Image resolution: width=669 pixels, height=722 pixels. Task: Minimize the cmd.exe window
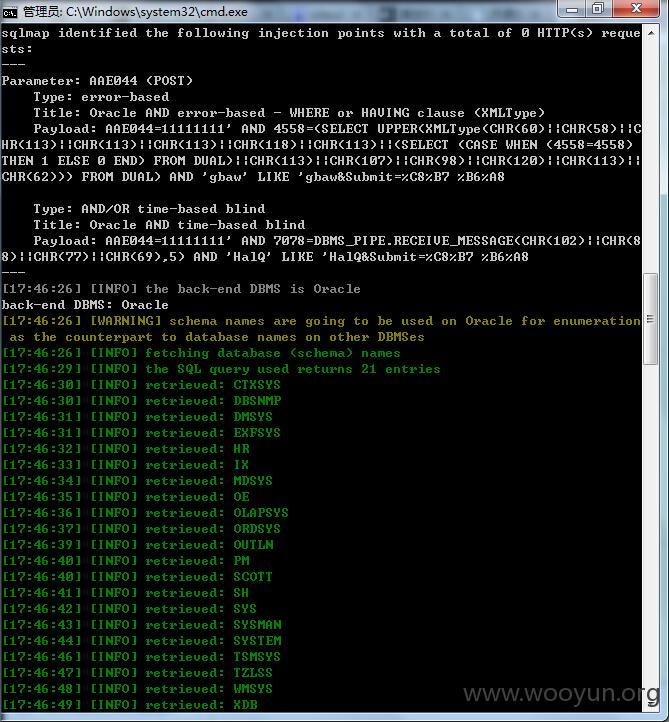(571, 9)
